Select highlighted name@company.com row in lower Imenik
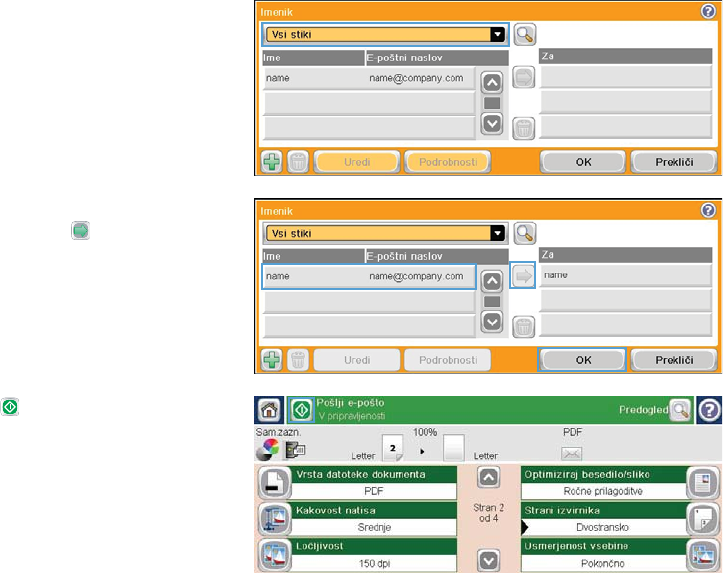The image size is (723, 573). pos(369,277)
